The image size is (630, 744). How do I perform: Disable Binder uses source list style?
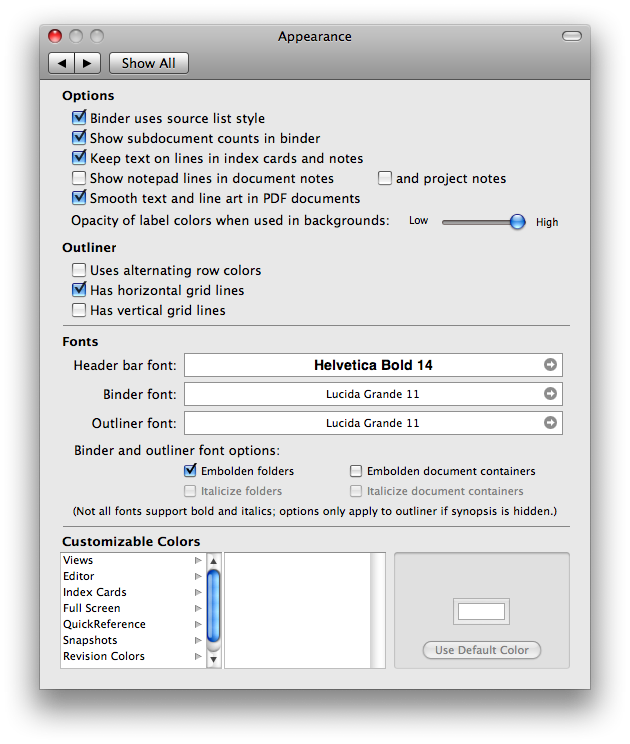80,118
